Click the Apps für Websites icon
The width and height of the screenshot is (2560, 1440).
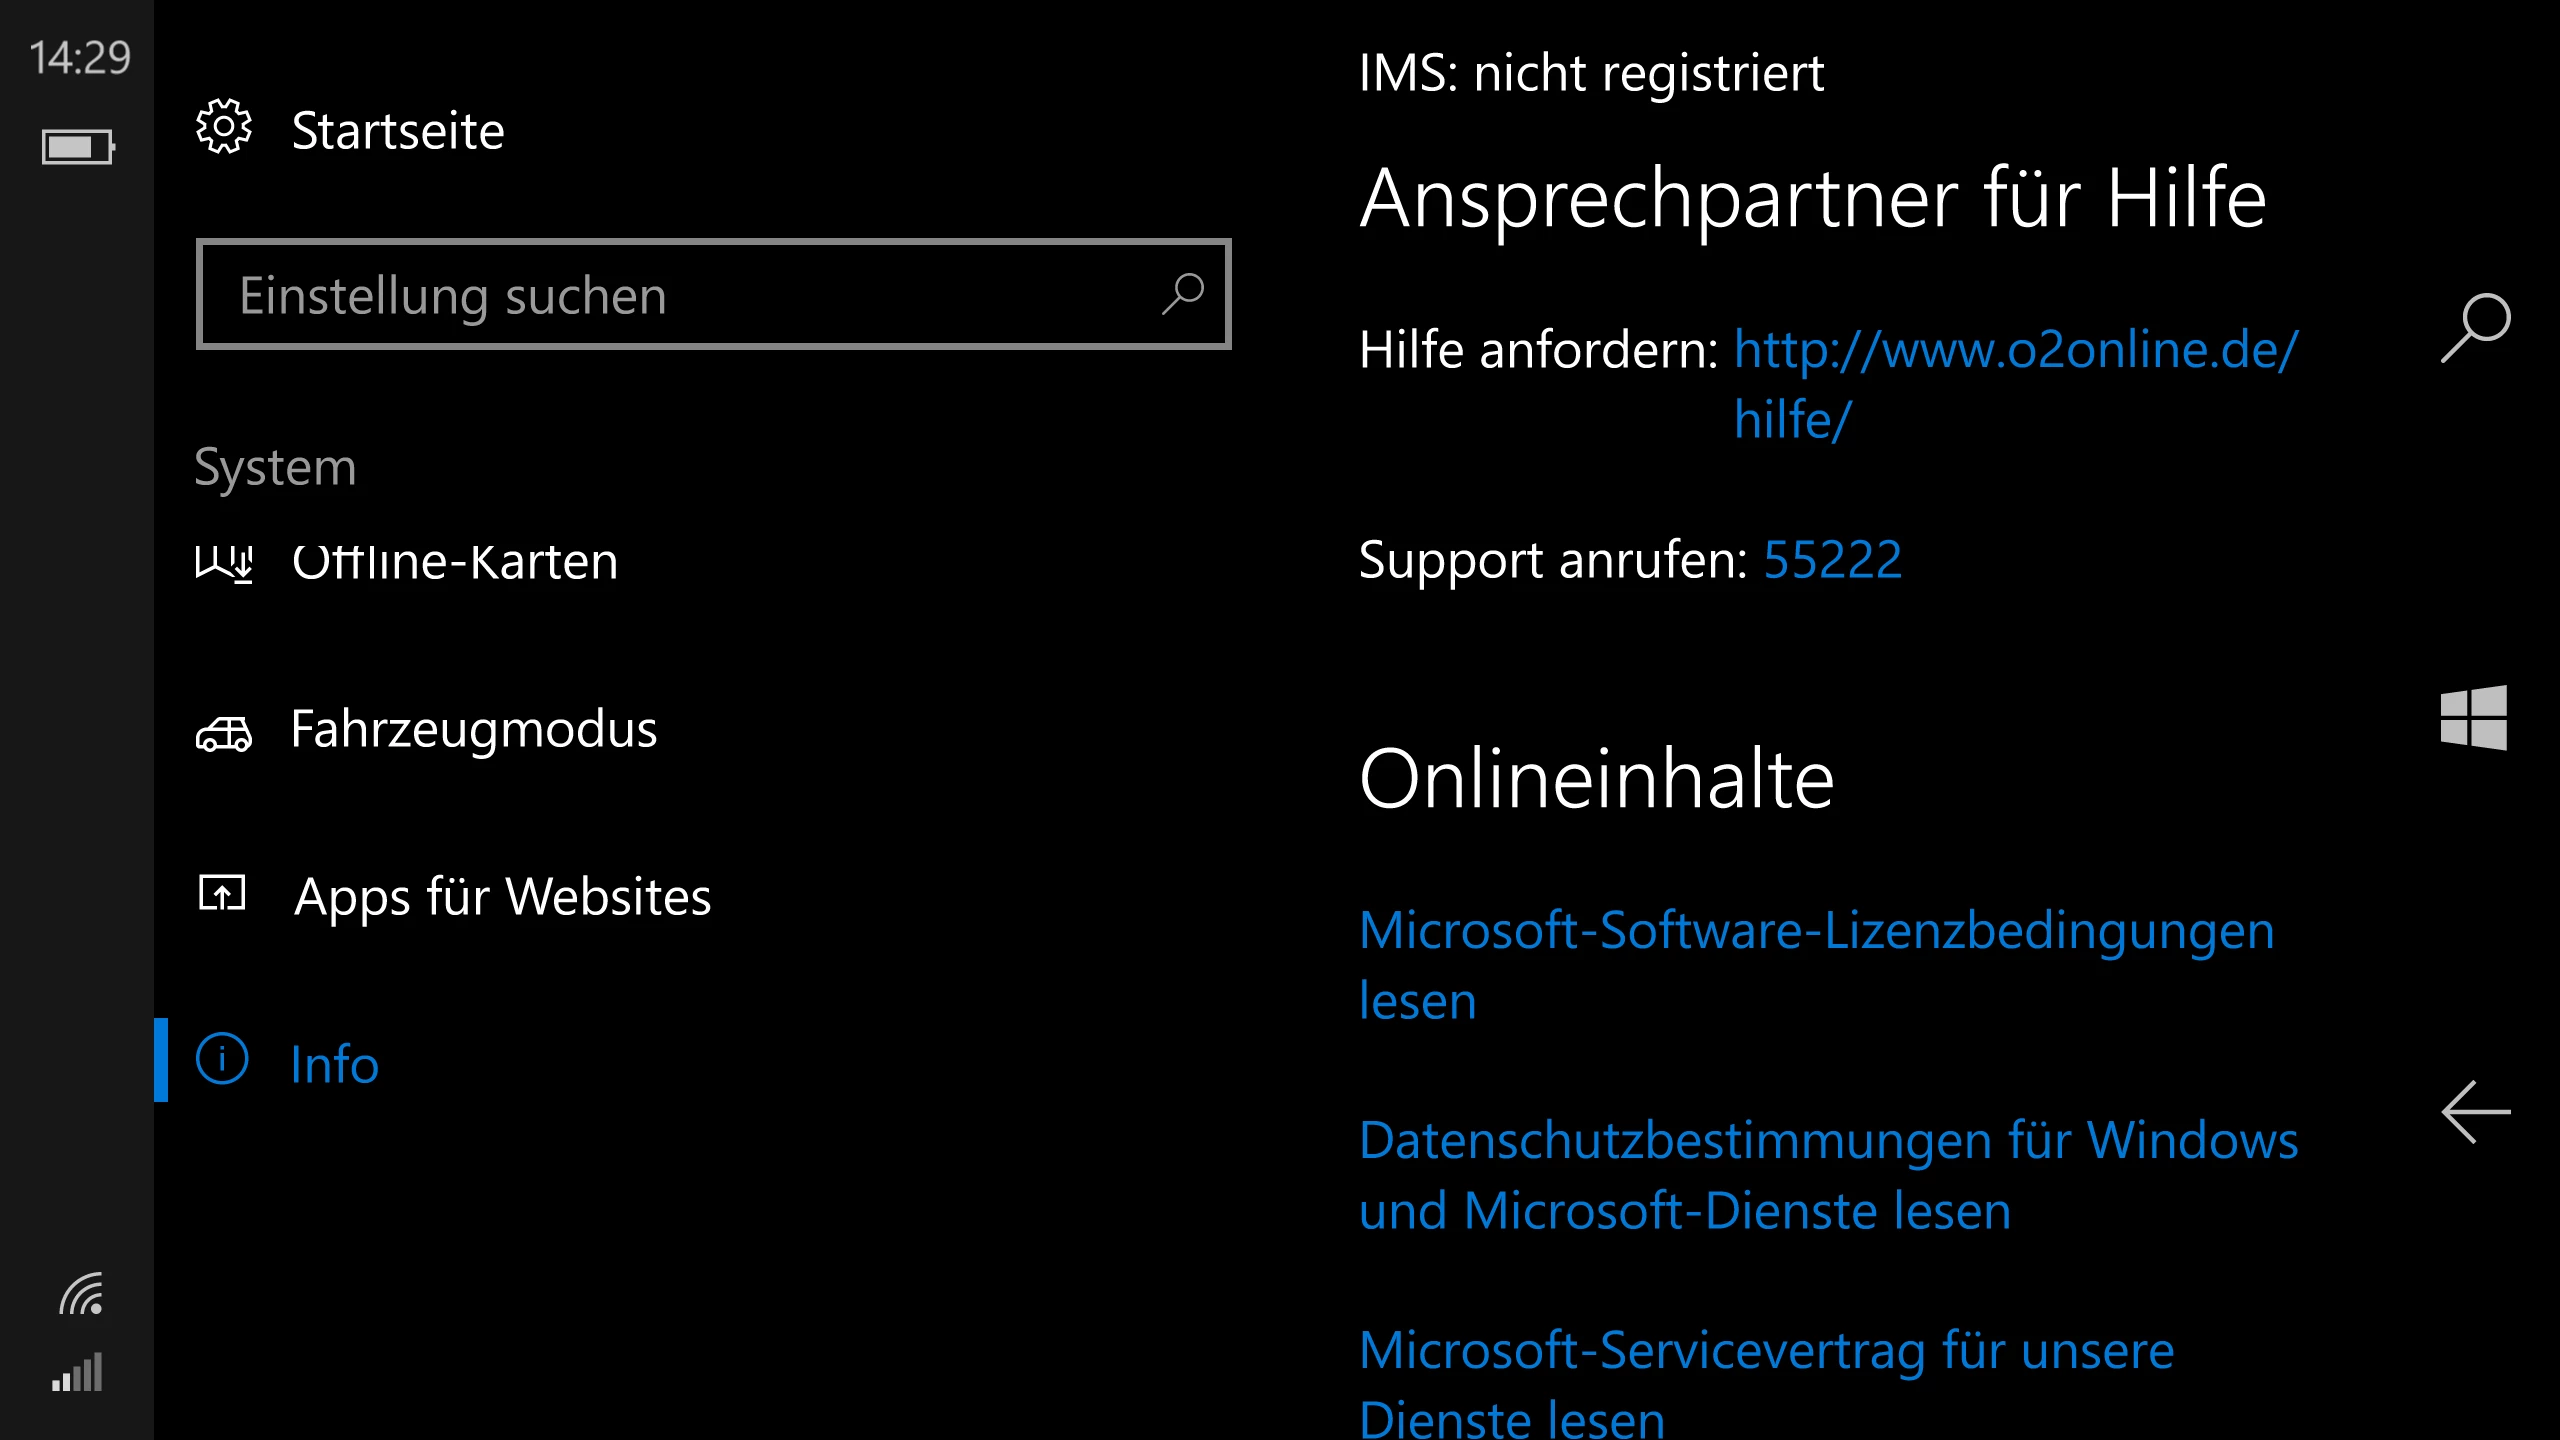click(222, 893)
